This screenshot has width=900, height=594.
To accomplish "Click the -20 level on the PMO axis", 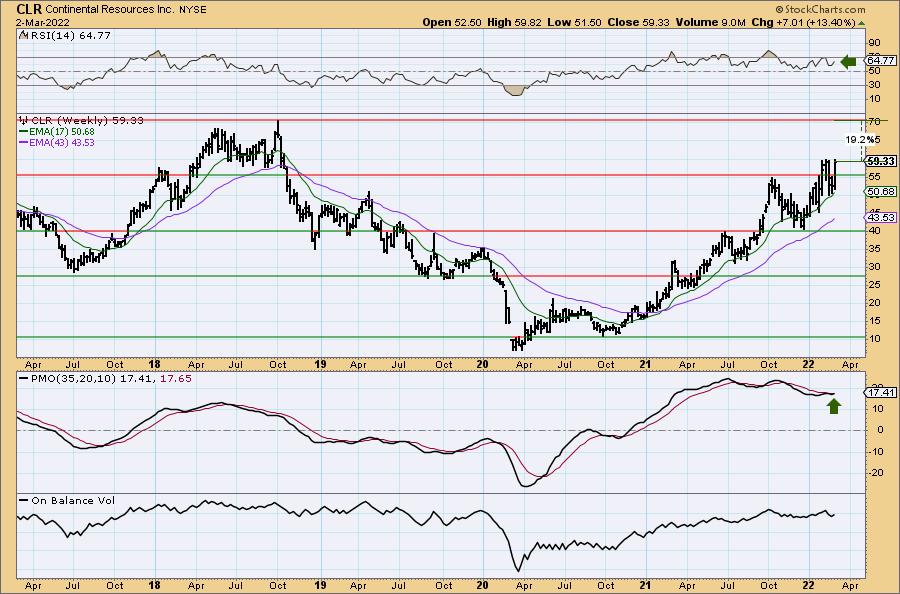I will coord(874,473).
